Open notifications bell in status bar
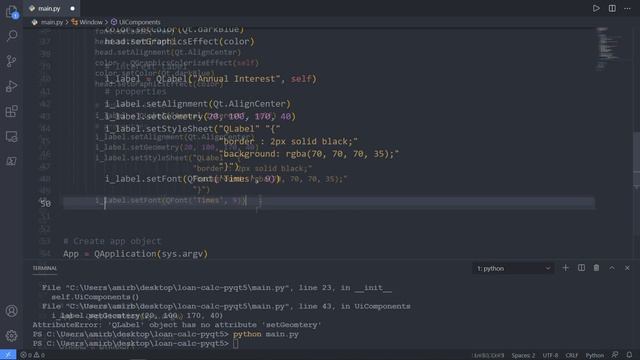The width and height of the screenshot is (640, 360). pyautogui.click(x=629, y=355)
